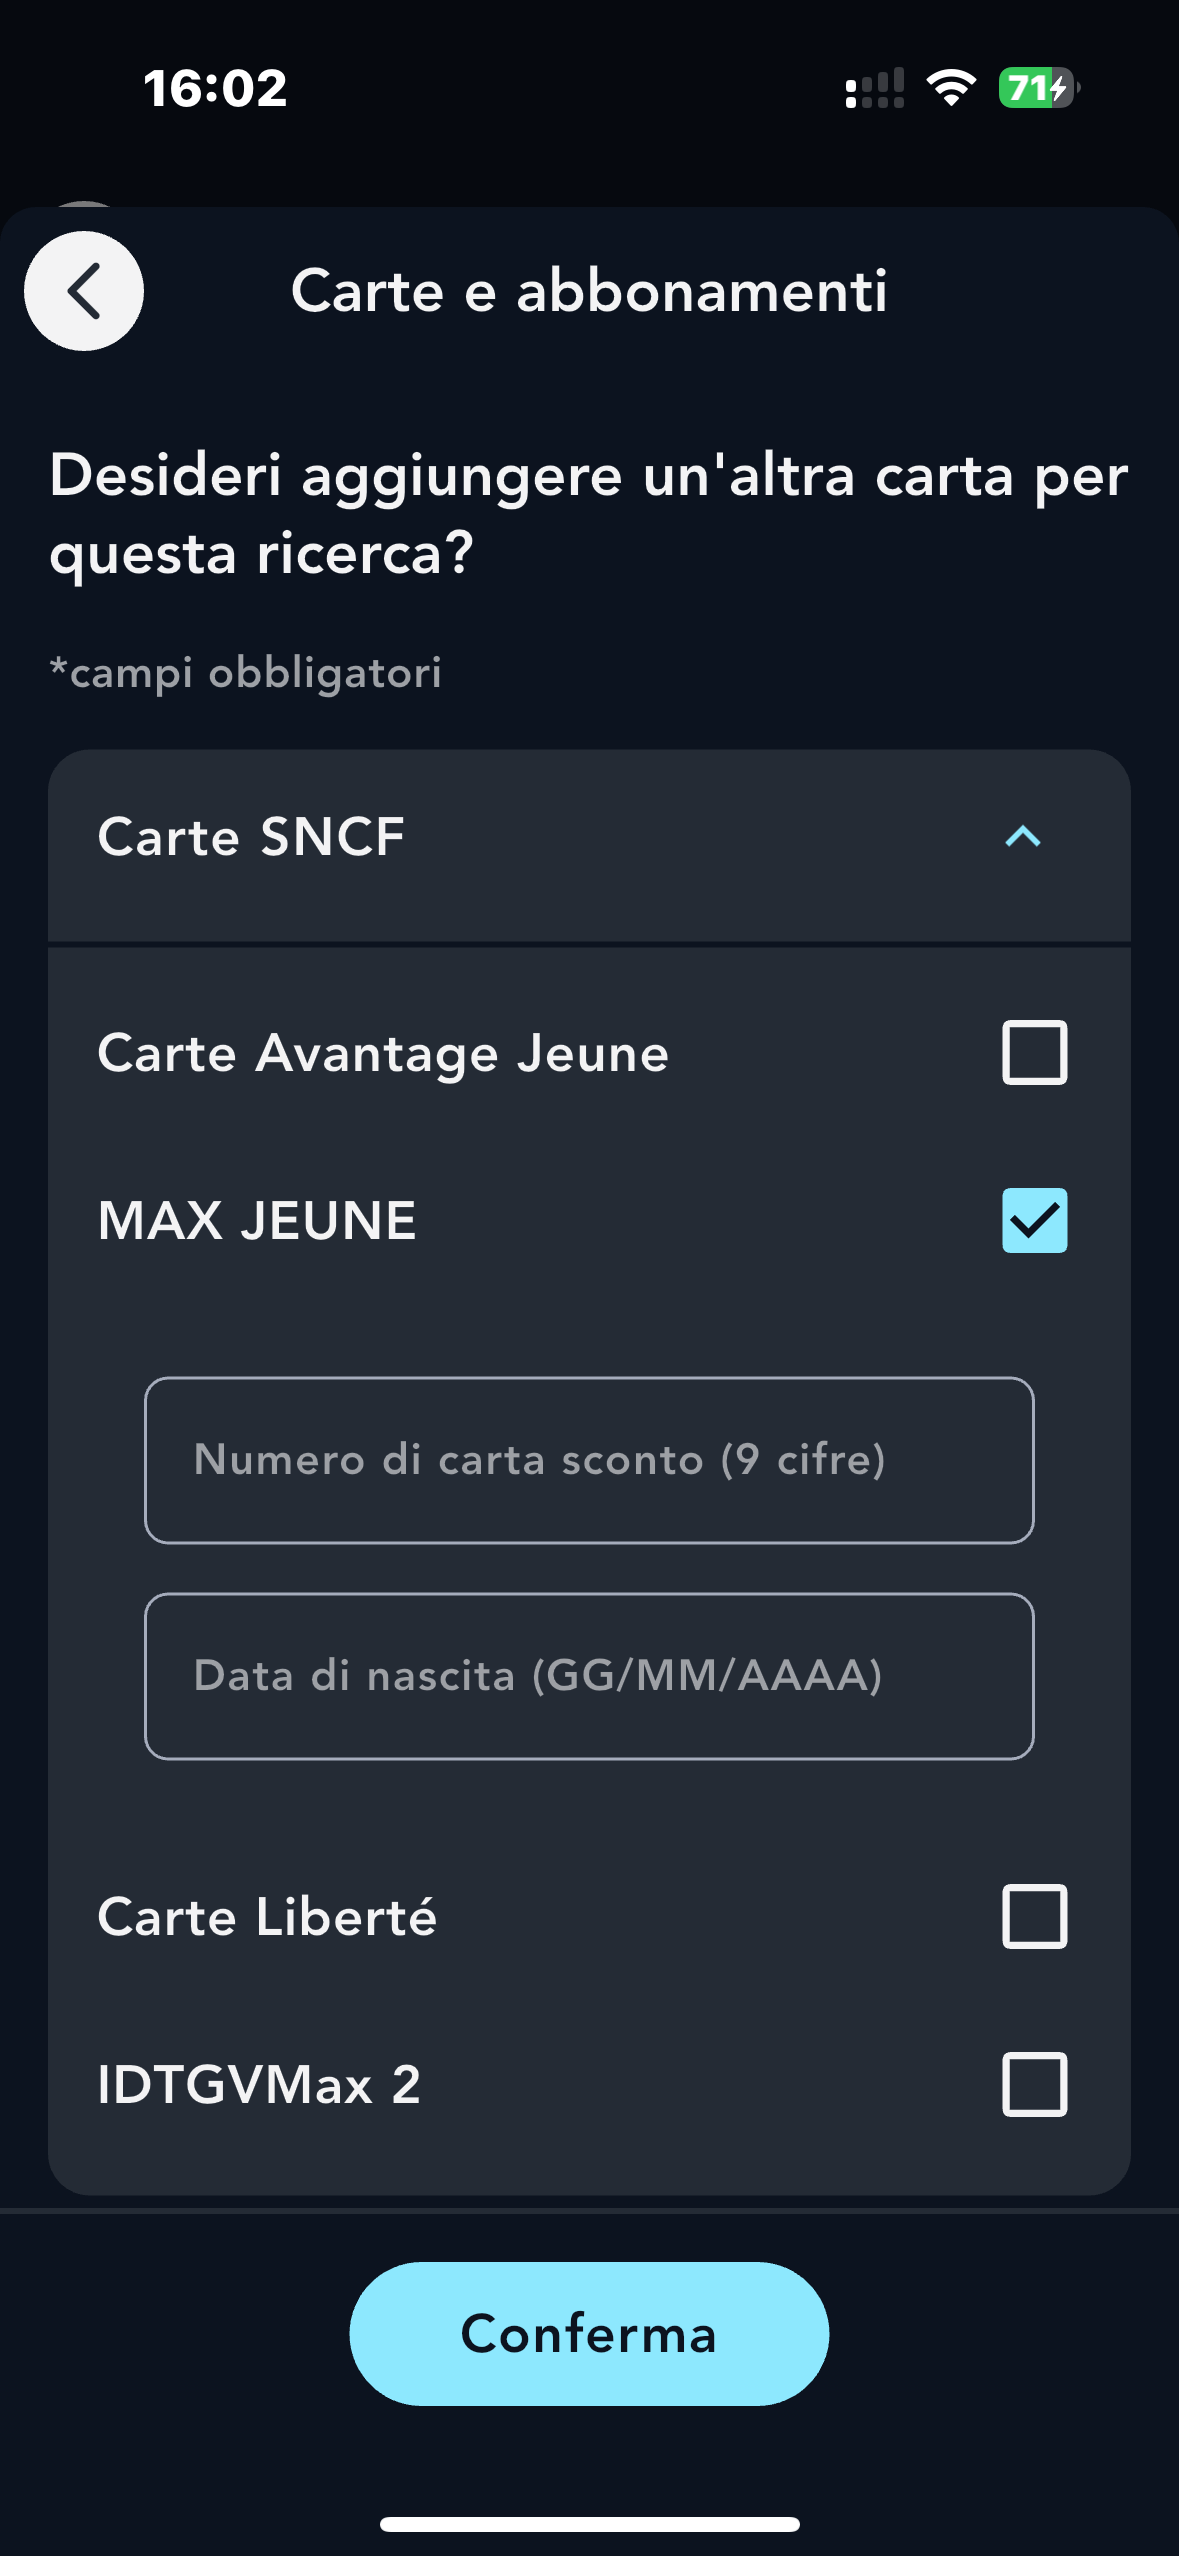Enable the Carte Liberté checkbox
Image resolution: width=1179 pixels, height=2556 pixels.
(x=1034, y=1917)
